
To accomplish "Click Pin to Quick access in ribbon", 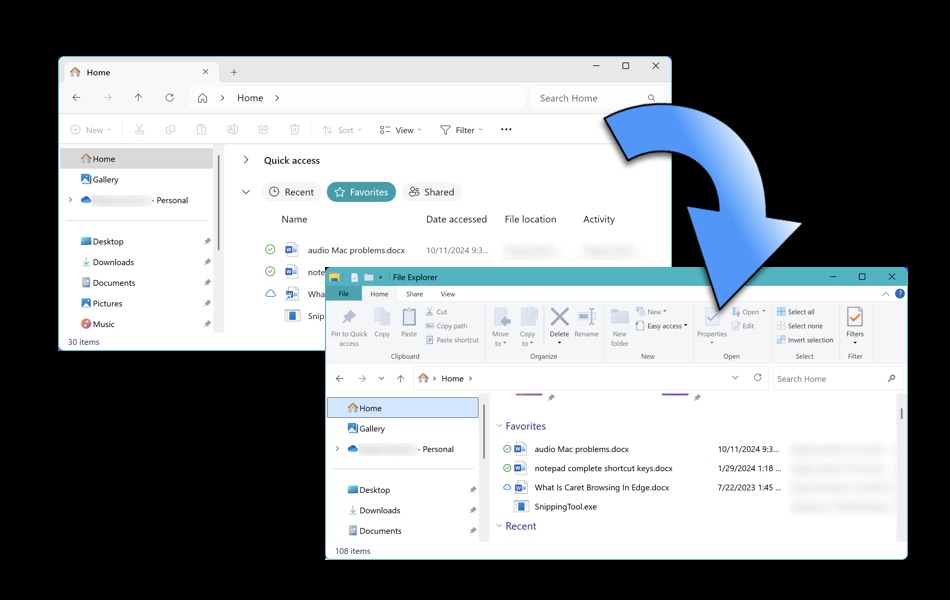I will 349,327.
